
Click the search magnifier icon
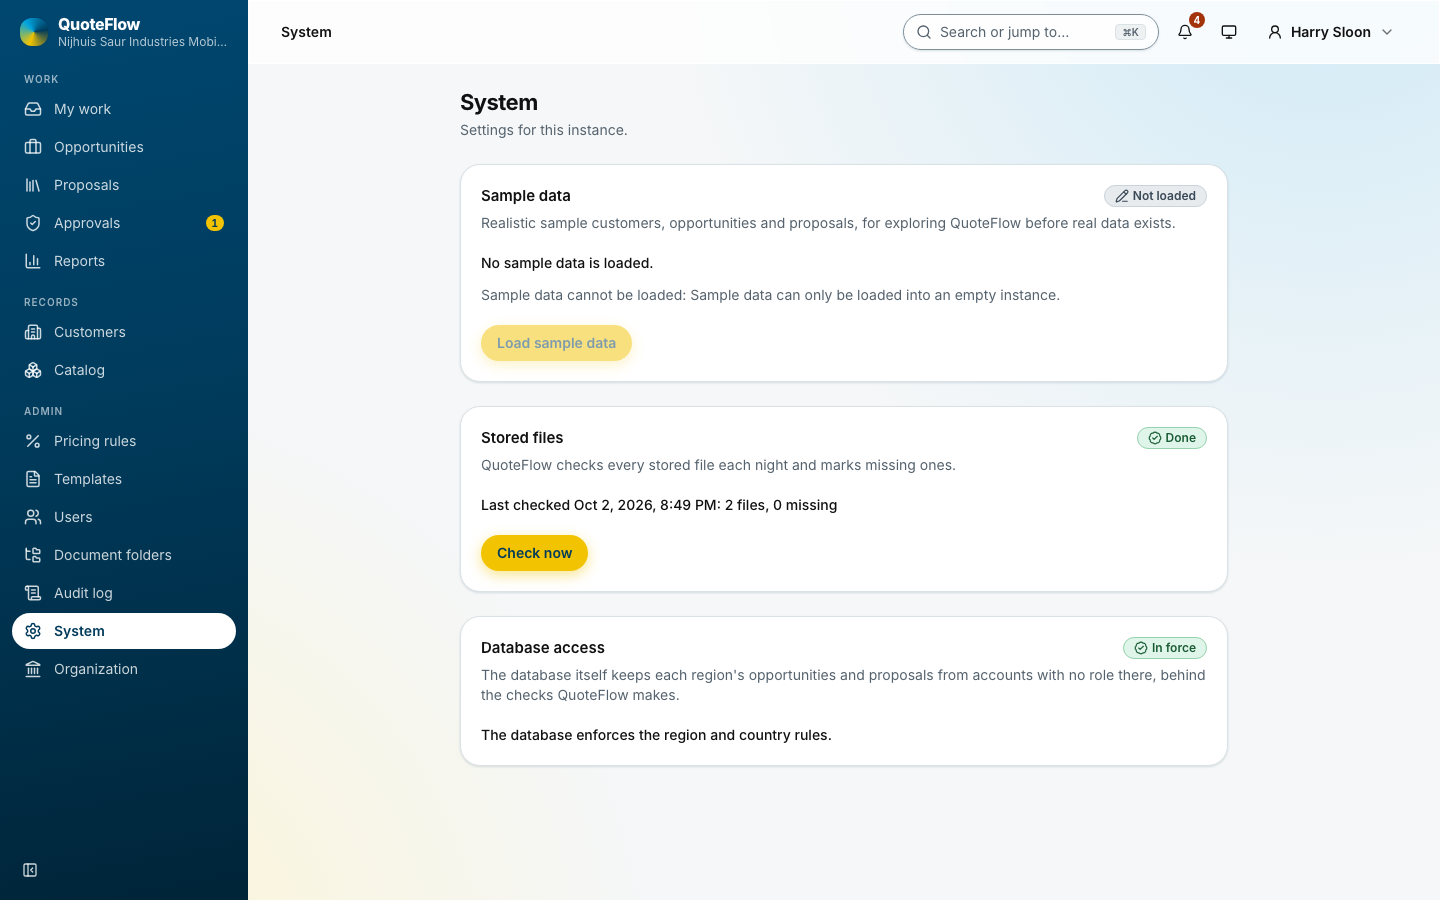tap(924, 32)
